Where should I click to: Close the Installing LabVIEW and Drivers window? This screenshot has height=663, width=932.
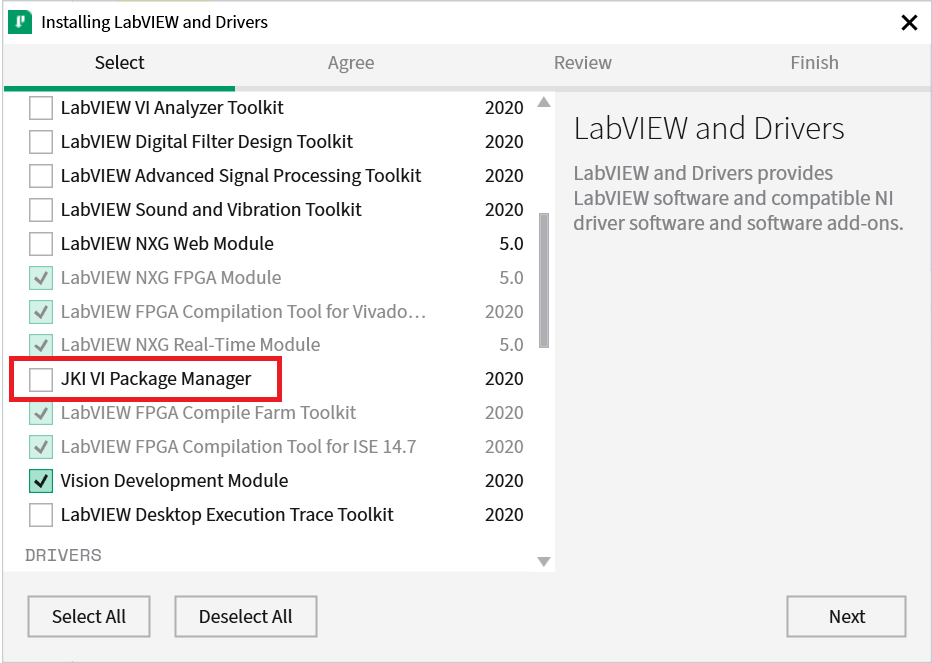click(909, 23)
